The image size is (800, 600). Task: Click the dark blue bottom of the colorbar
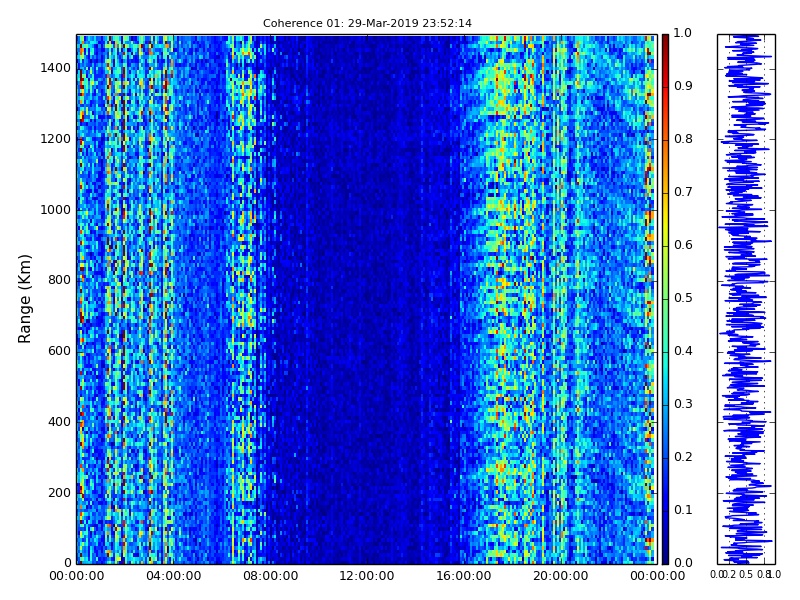(665, 556)
